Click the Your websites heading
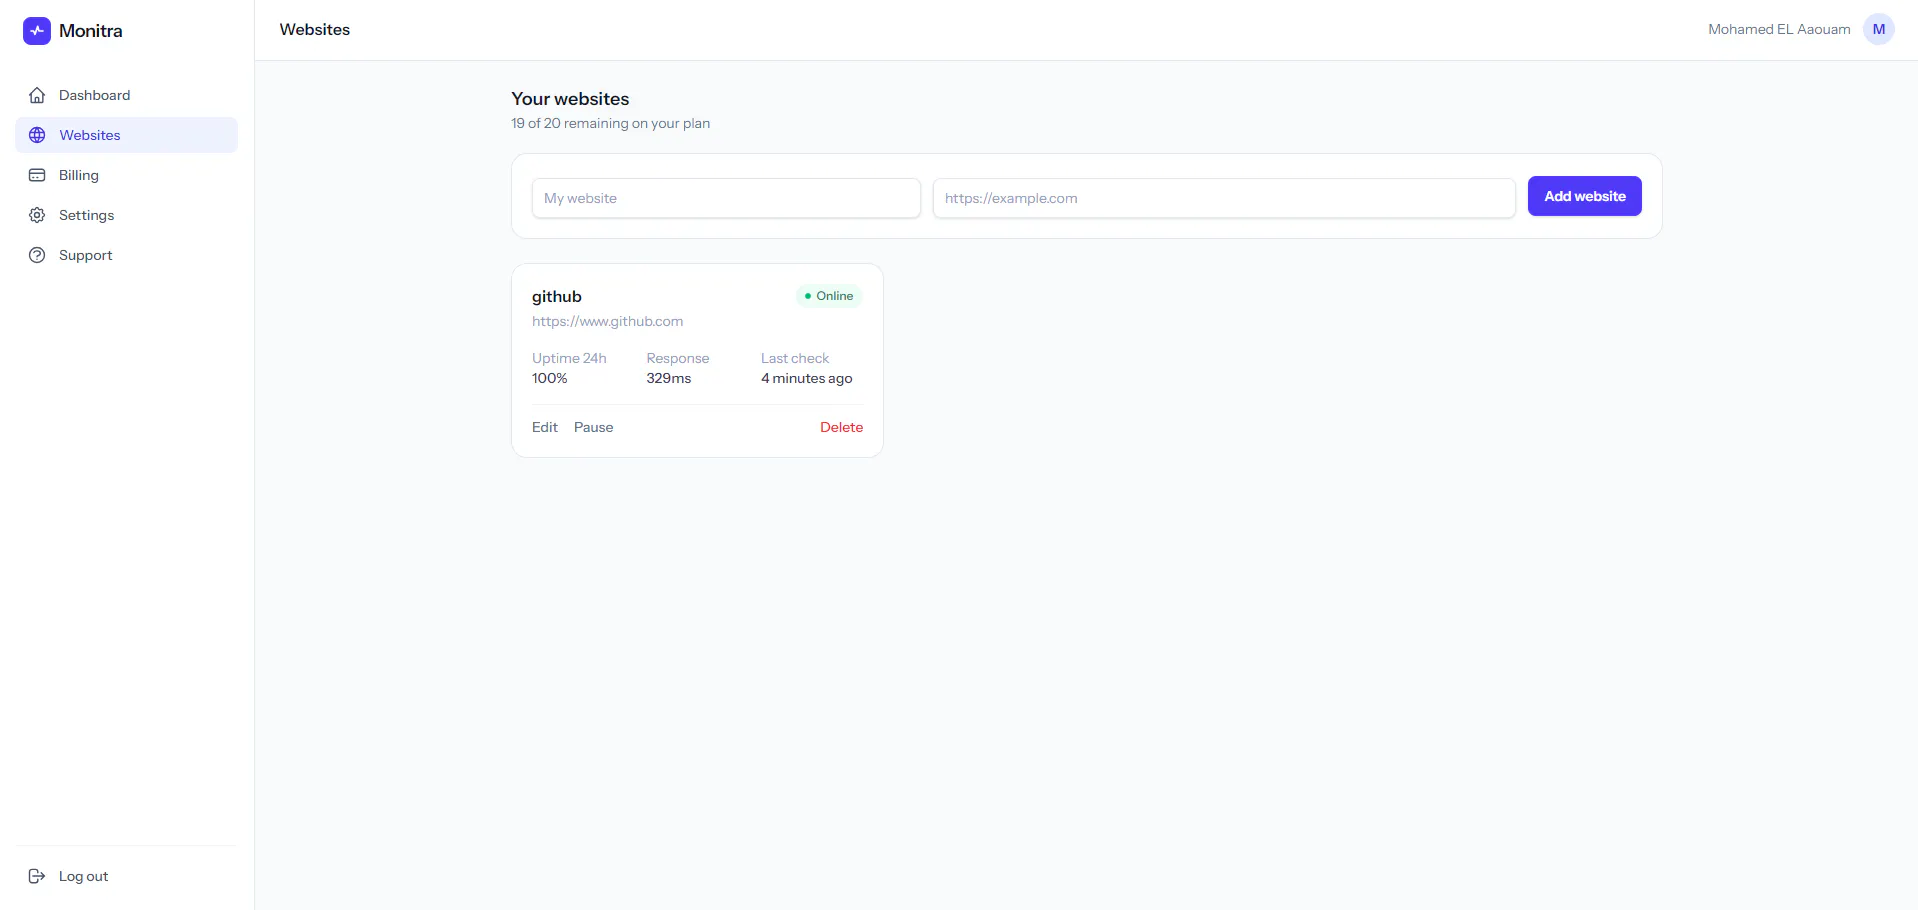 pyautogui.click(x=570, y=99)
